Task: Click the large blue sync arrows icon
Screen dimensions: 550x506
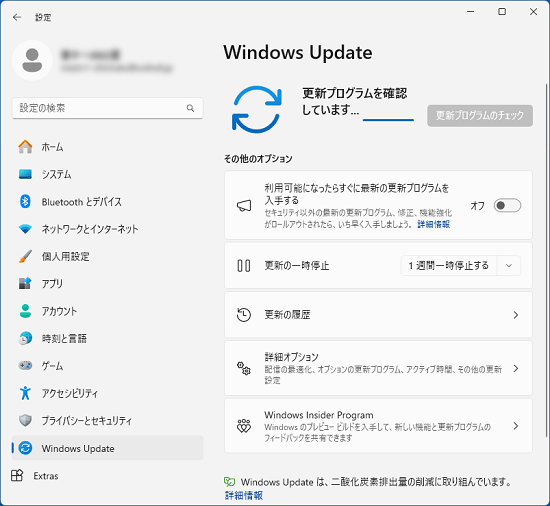Action: [257, 109]
